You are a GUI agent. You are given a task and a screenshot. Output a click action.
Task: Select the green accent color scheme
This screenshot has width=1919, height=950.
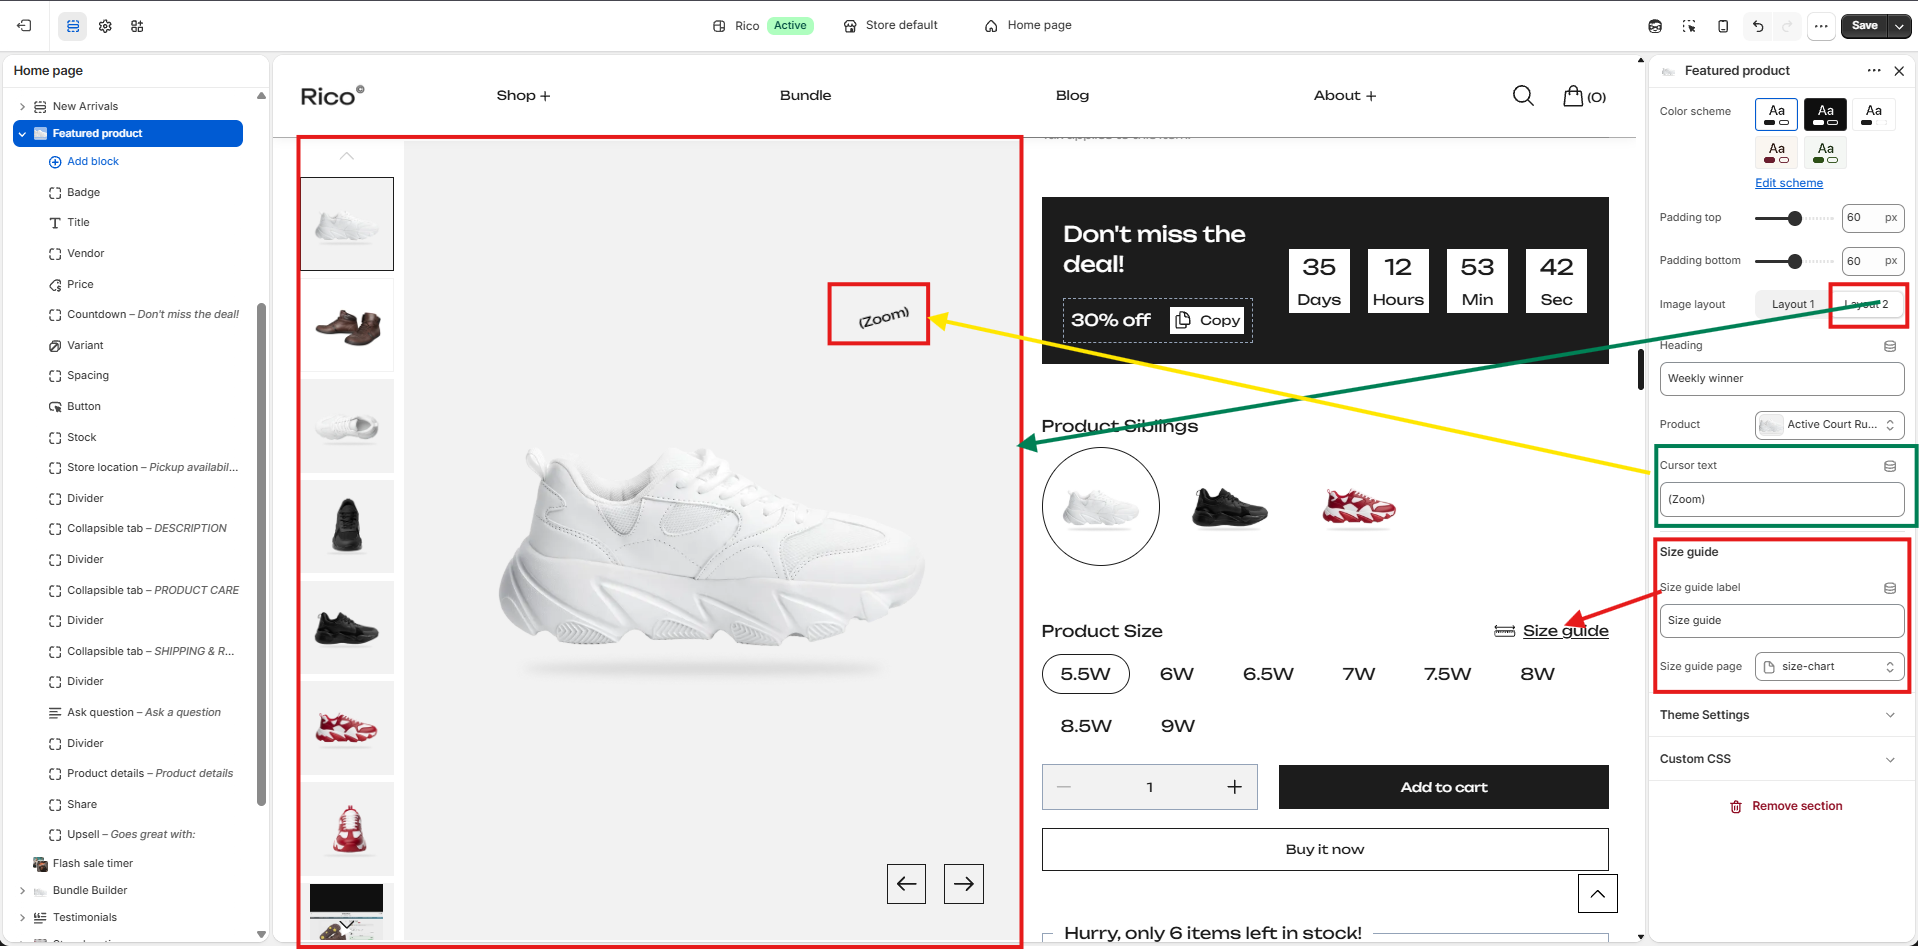pos(1825,152)
